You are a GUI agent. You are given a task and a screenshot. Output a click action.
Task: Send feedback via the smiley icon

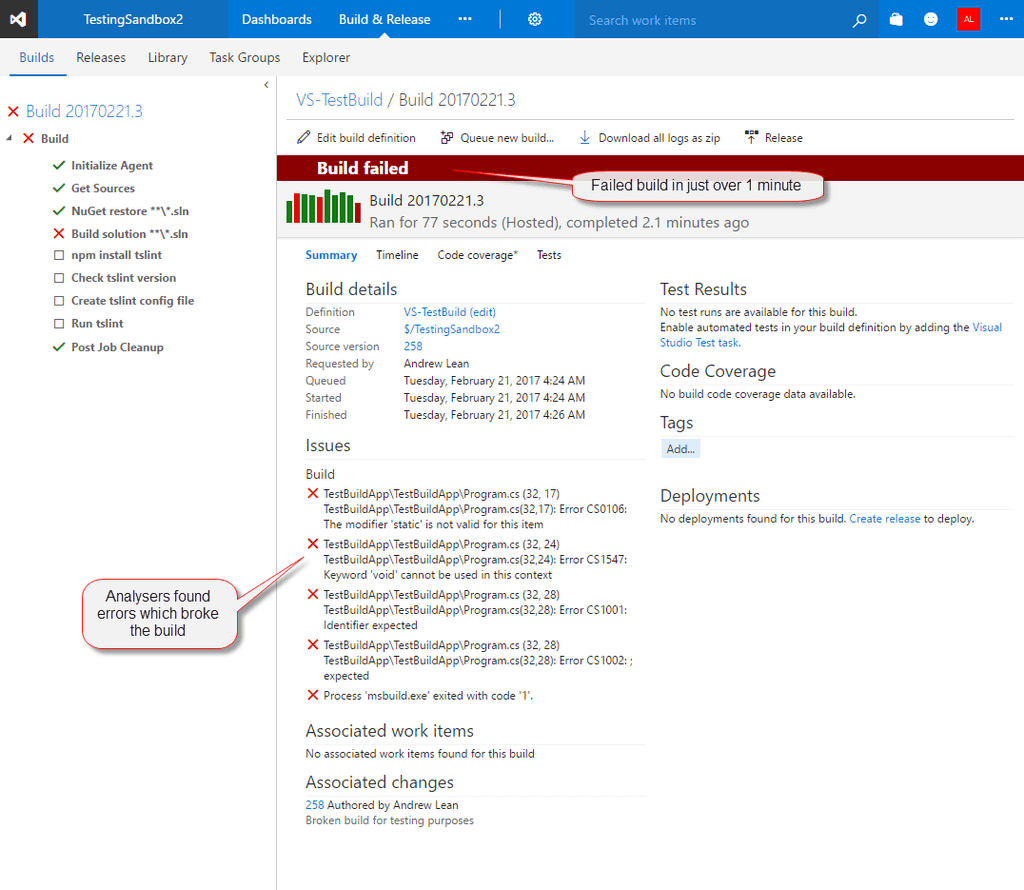(931, 18)
